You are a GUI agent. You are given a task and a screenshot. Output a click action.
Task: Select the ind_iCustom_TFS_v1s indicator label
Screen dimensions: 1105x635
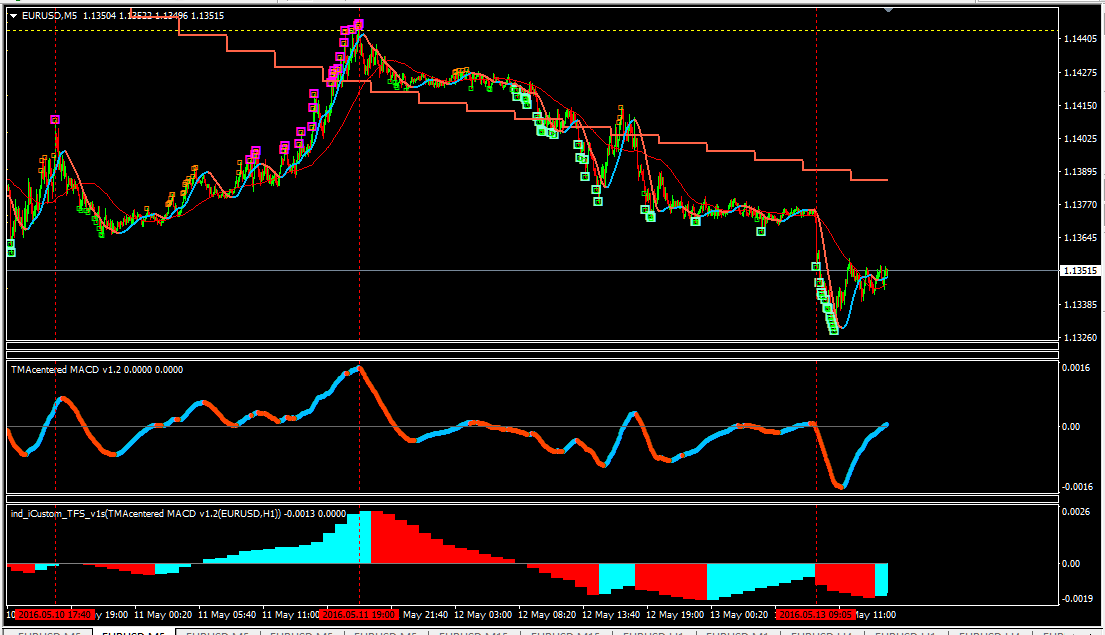point(178,514)
